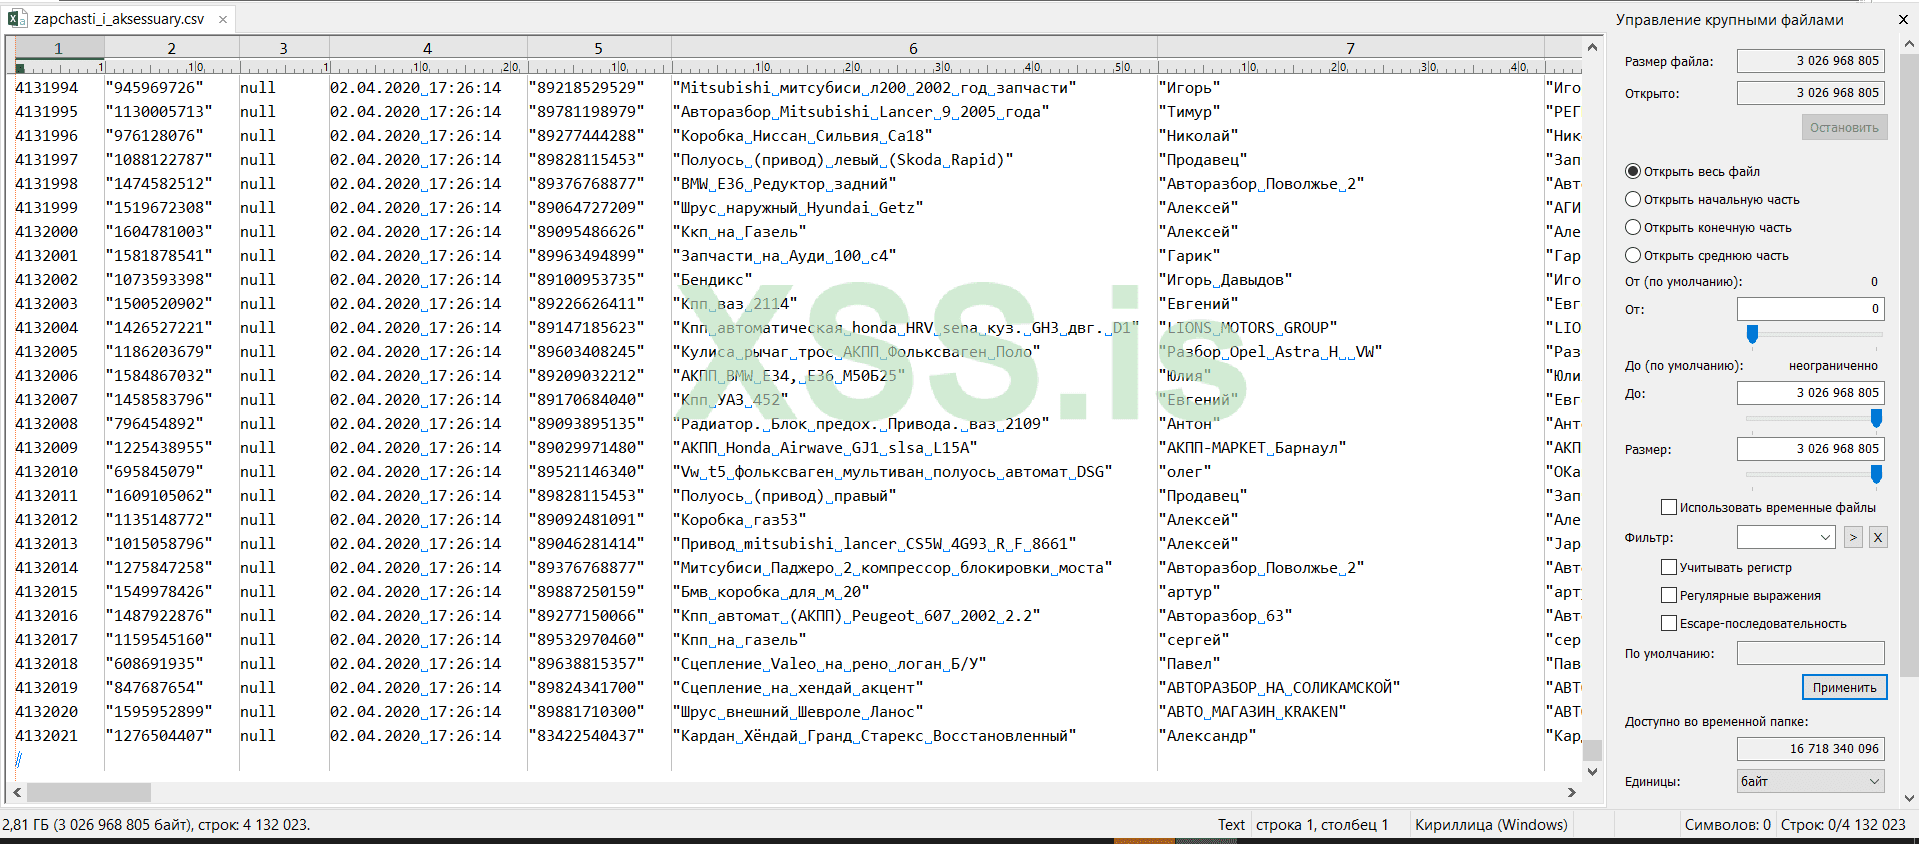Select column 1 header
This screenshot has width=1919, height=844.
click(59, 48)
